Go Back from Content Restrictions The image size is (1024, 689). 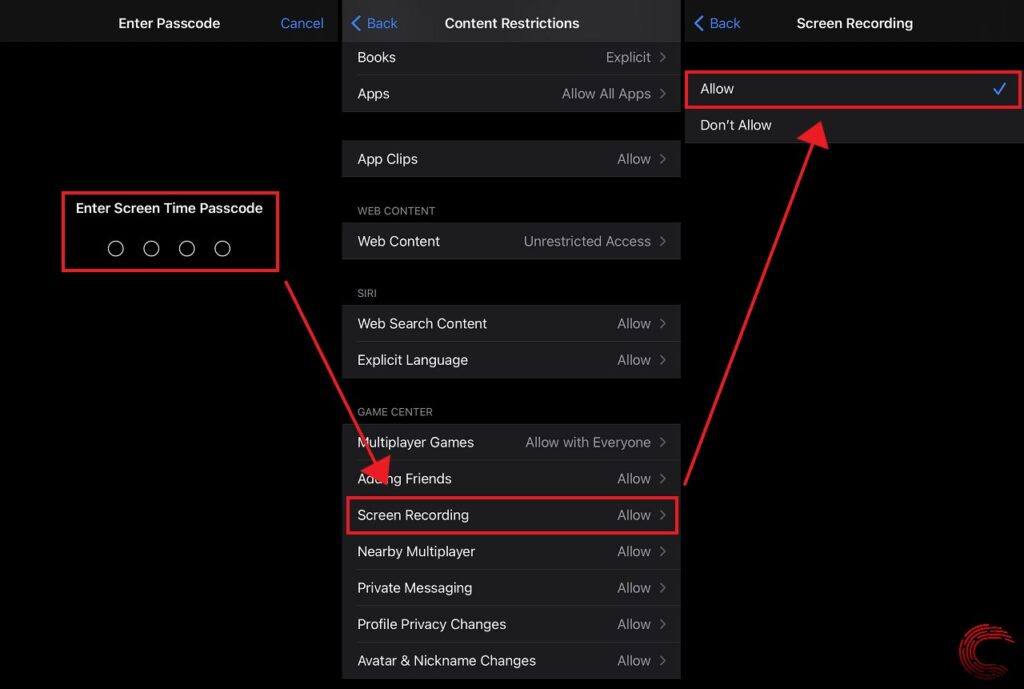pyautogui.click(x=374, y=23)
